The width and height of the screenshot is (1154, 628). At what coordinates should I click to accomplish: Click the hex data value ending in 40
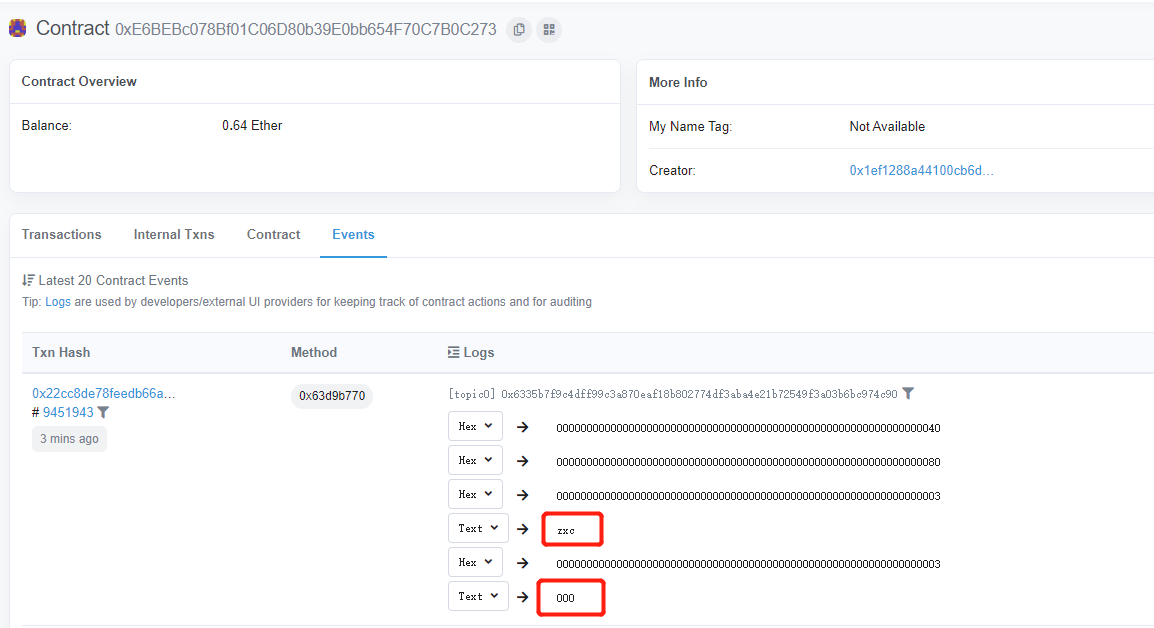point(748,428)
